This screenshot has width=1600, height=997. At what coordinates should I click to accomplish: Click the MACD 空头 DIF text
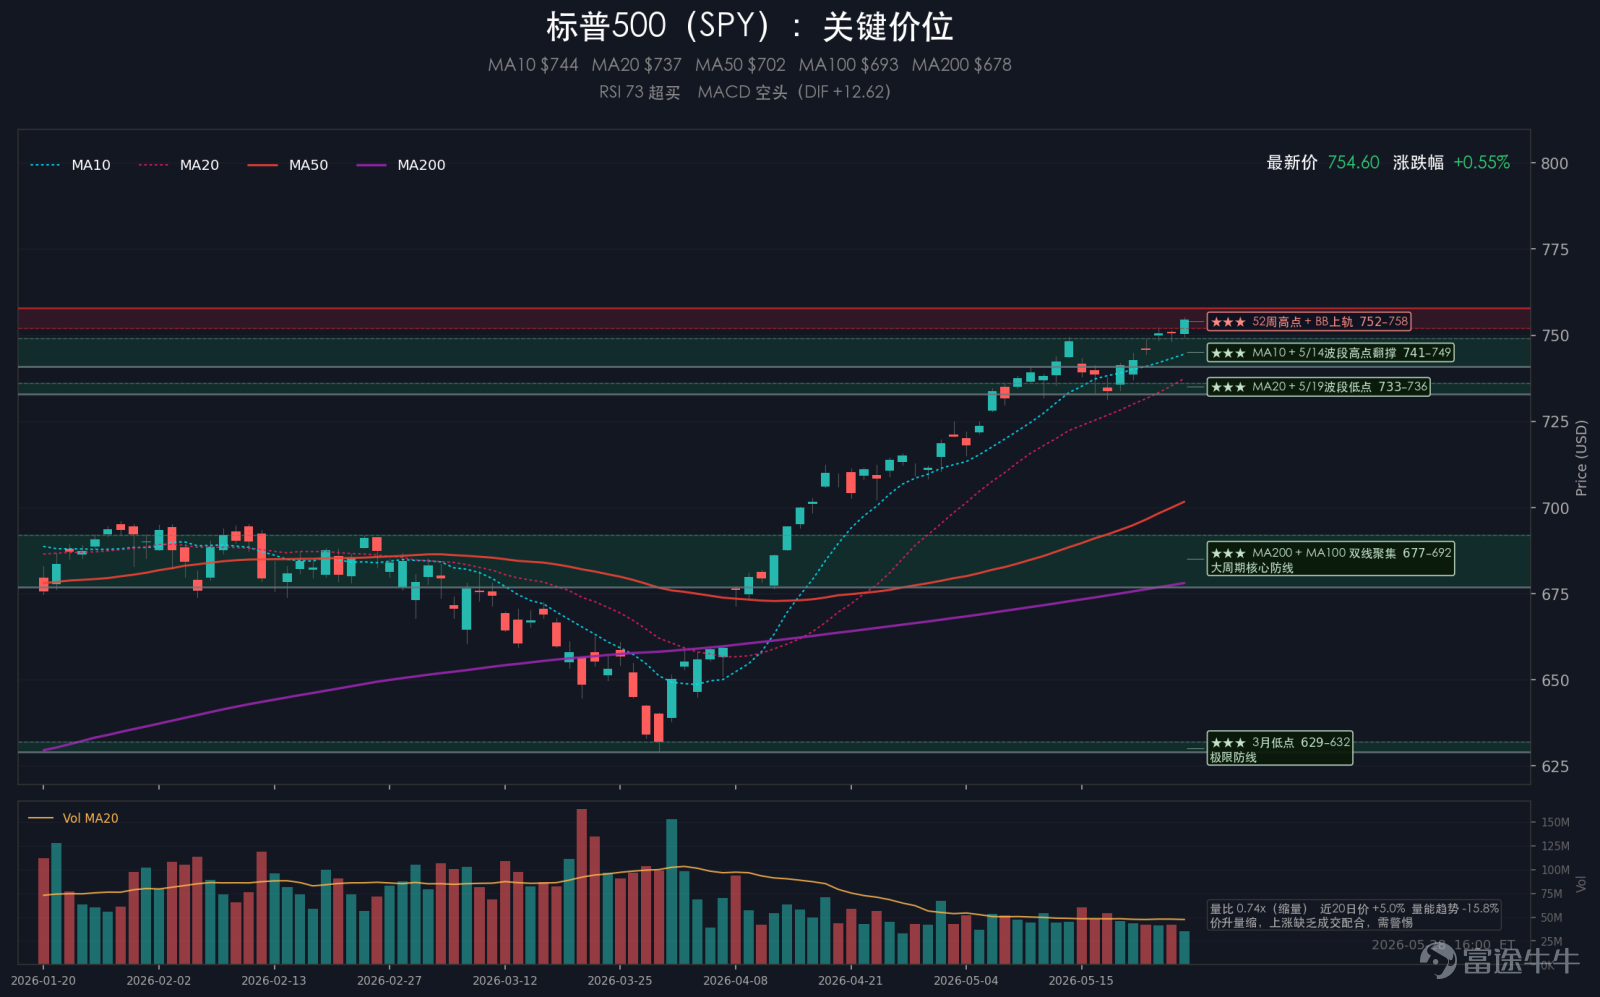click(794, 92)
